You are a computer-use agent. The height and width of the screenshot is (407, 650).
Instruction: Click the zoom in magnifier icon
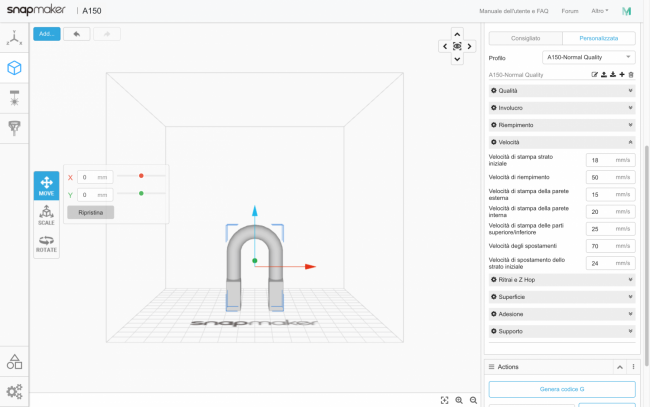[x=459, y=400]
